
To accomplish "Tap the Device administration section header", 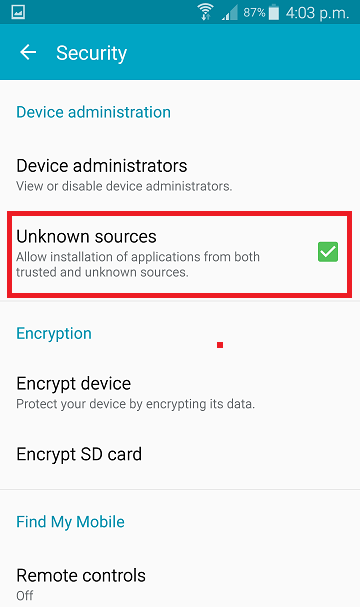I will 93,112.
